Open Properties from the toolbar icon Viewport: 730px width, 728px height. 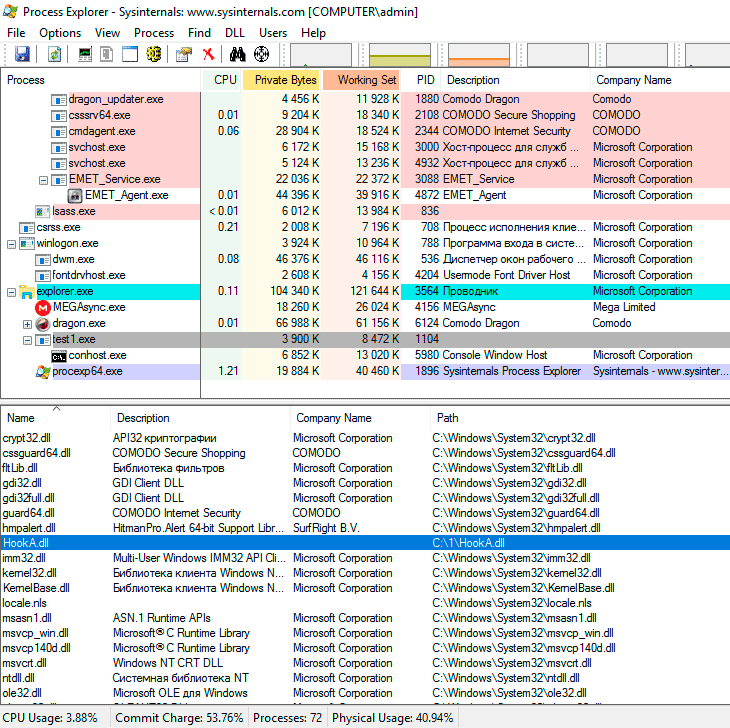point(184,54)
